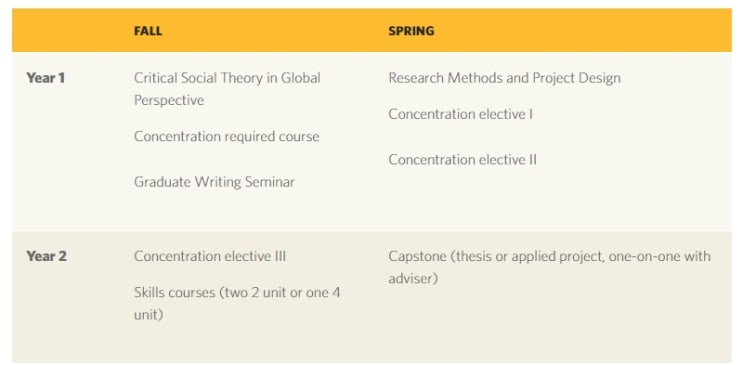Click the word Seminar in Fall column
Image resolution: width=743 pixels, height=365 pixels.
pyautogui.click(x=270, y=182)
